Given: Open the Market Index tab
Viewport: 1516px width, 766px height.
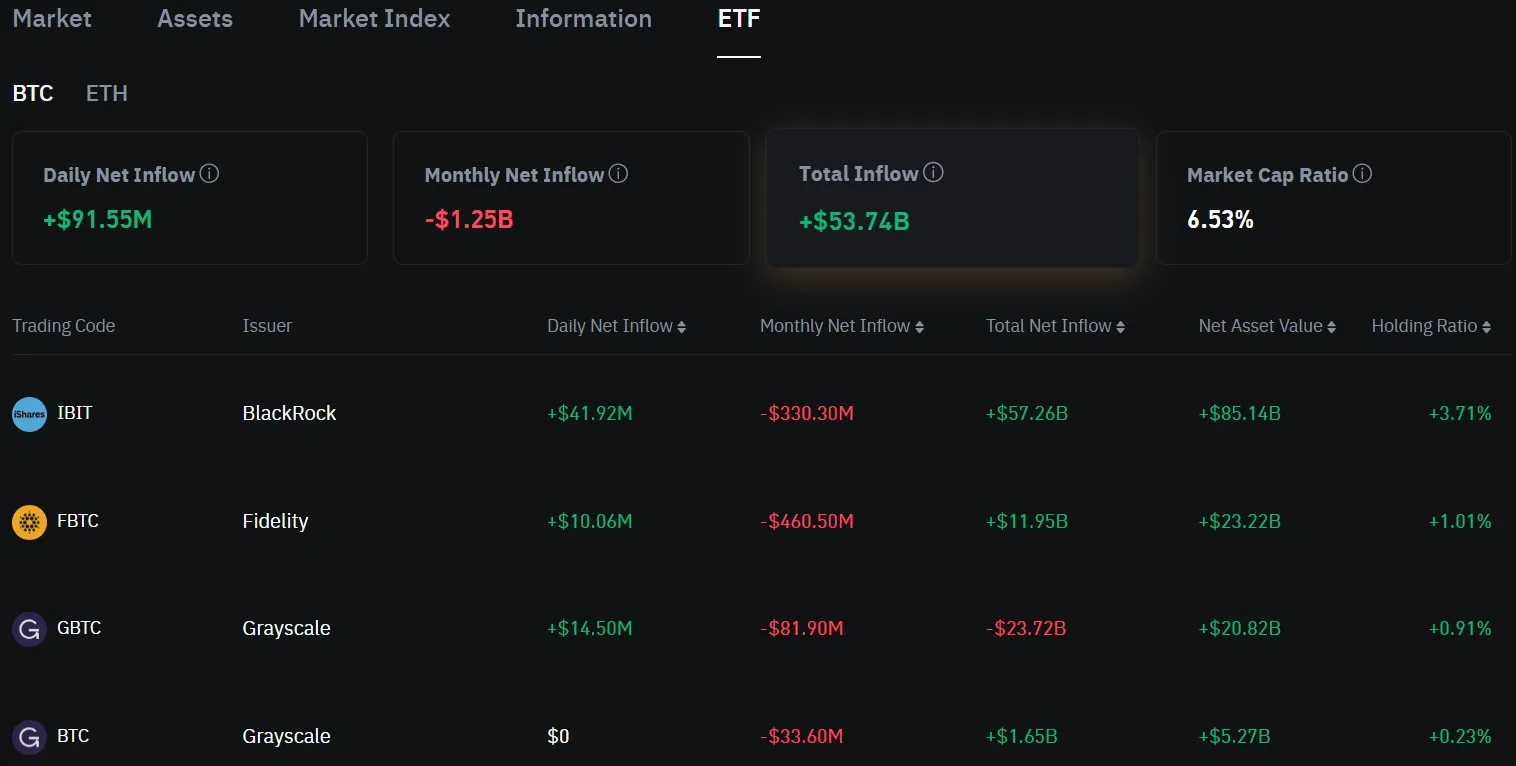Looking at the screenshot, I should click(375, 18).
